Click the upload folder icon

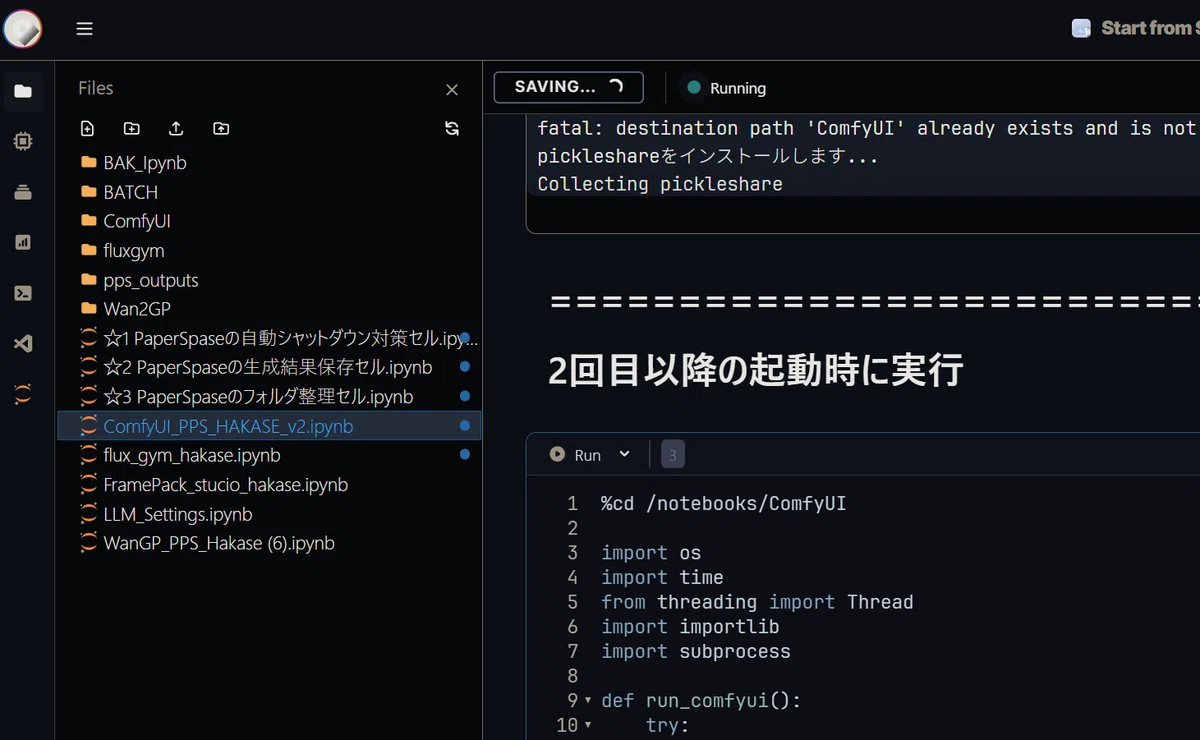tap(221, 128)
